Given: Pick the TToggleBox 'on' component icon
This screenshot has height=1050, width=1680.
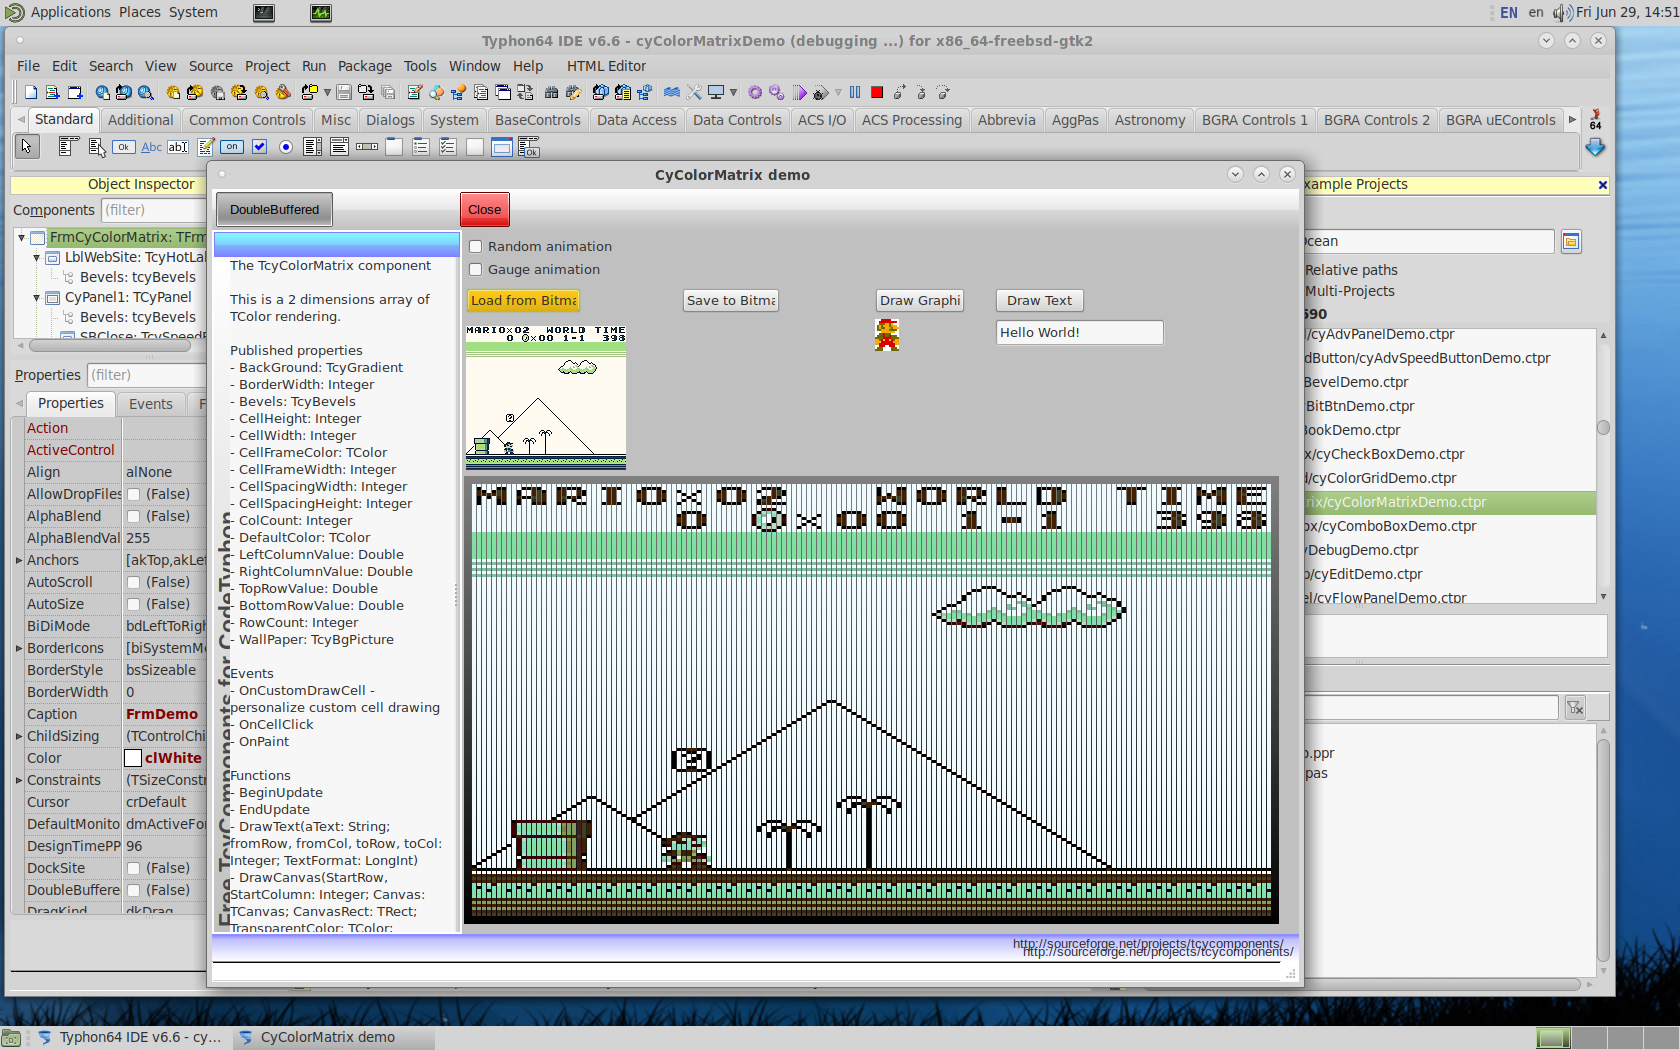Looking at the screenshot, I should [232, 147].
